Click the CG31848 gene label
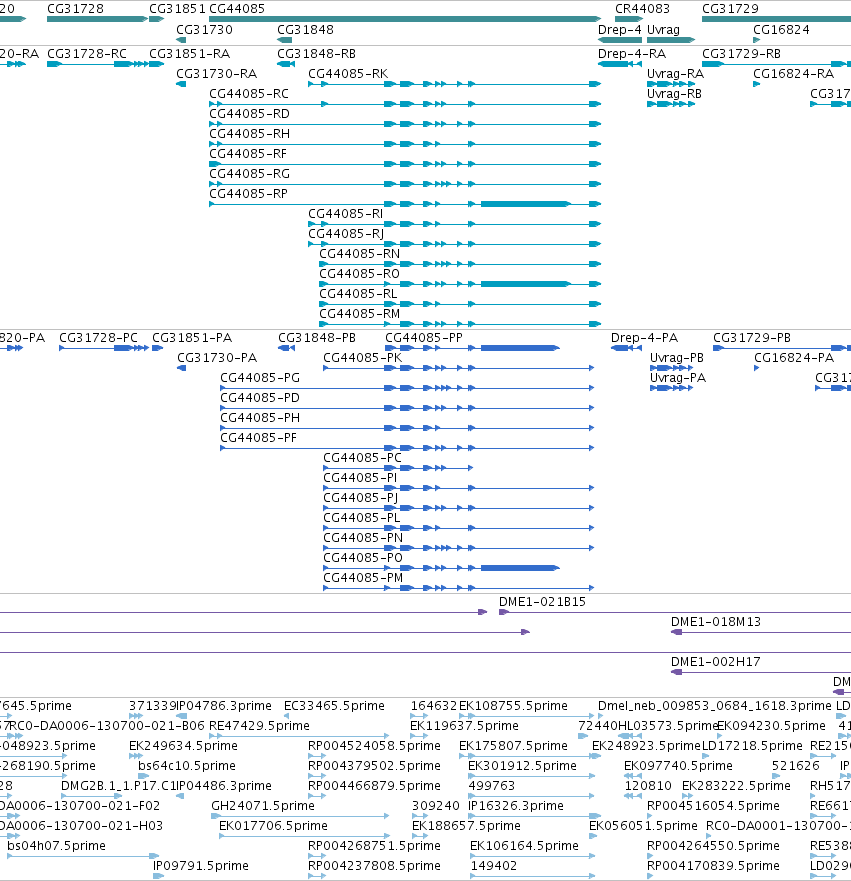This screenshot has width=851, height=881. click(305, 30)
